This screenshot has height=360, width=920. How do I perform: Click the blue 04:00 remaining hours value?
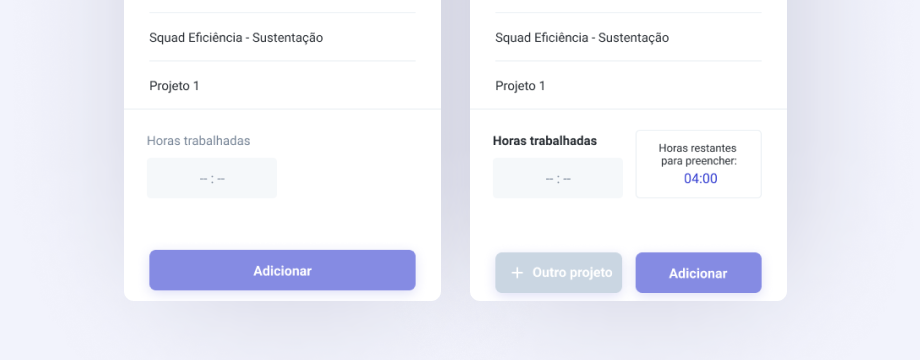tap(701, 179)
